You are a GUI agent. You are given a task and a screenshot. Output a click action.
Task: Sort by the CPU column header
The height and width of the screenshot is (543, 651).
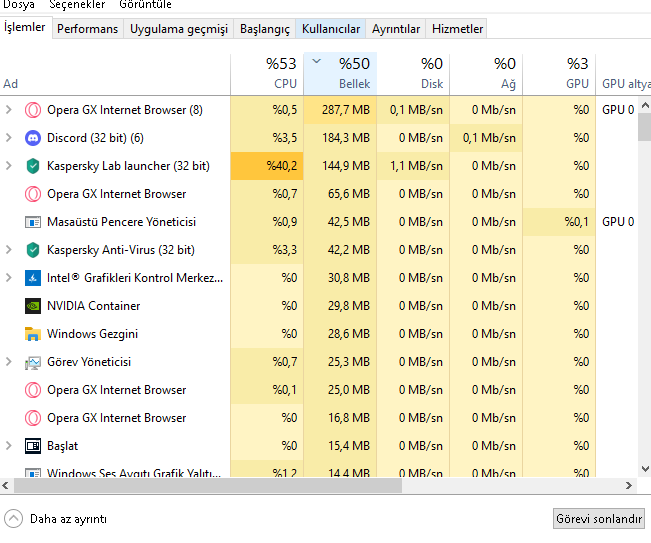click(267, 74)
